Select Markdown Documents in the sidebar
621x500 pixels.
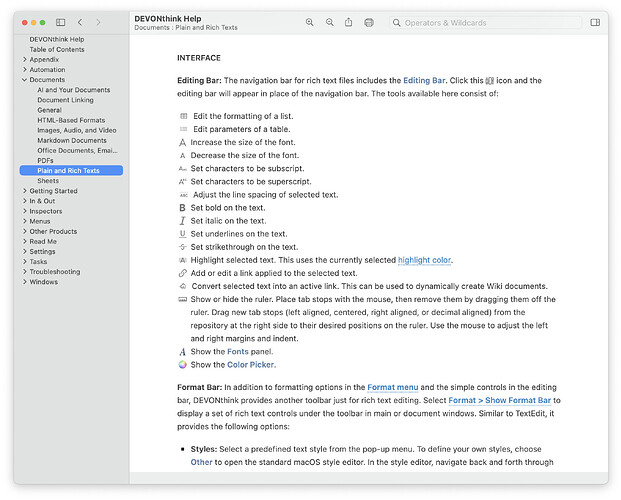(71, 140)
